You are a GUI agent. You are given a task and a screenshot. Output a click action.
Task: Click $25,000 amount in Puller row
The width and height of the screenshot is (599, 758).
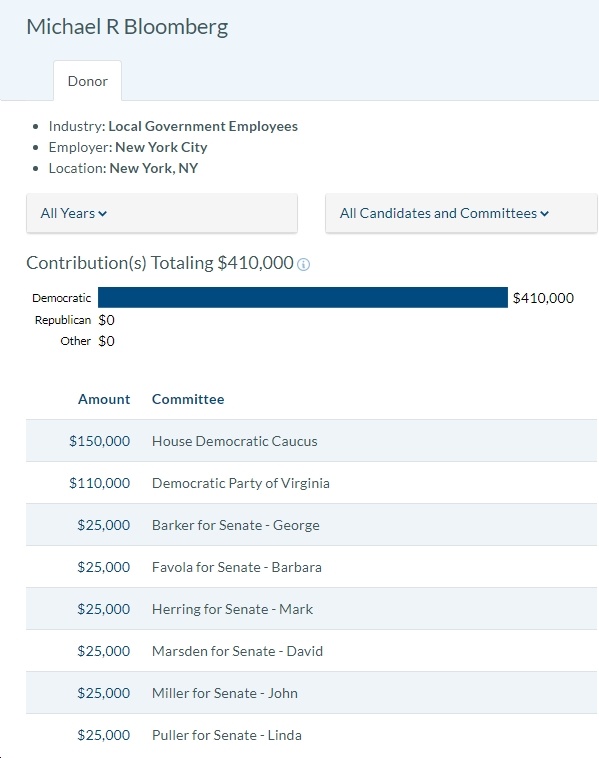click(103, 735)
